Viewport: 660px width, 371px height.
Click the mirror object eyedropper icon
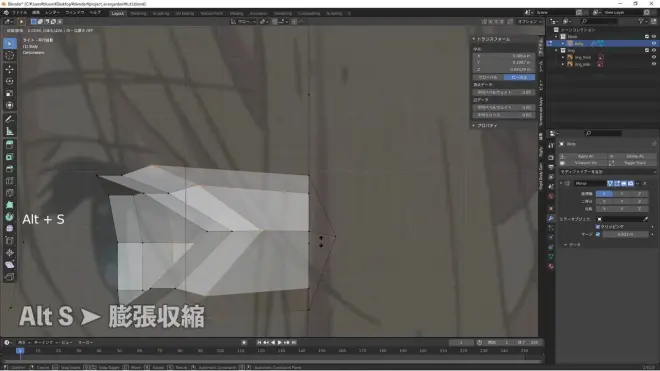coord(645,219)
